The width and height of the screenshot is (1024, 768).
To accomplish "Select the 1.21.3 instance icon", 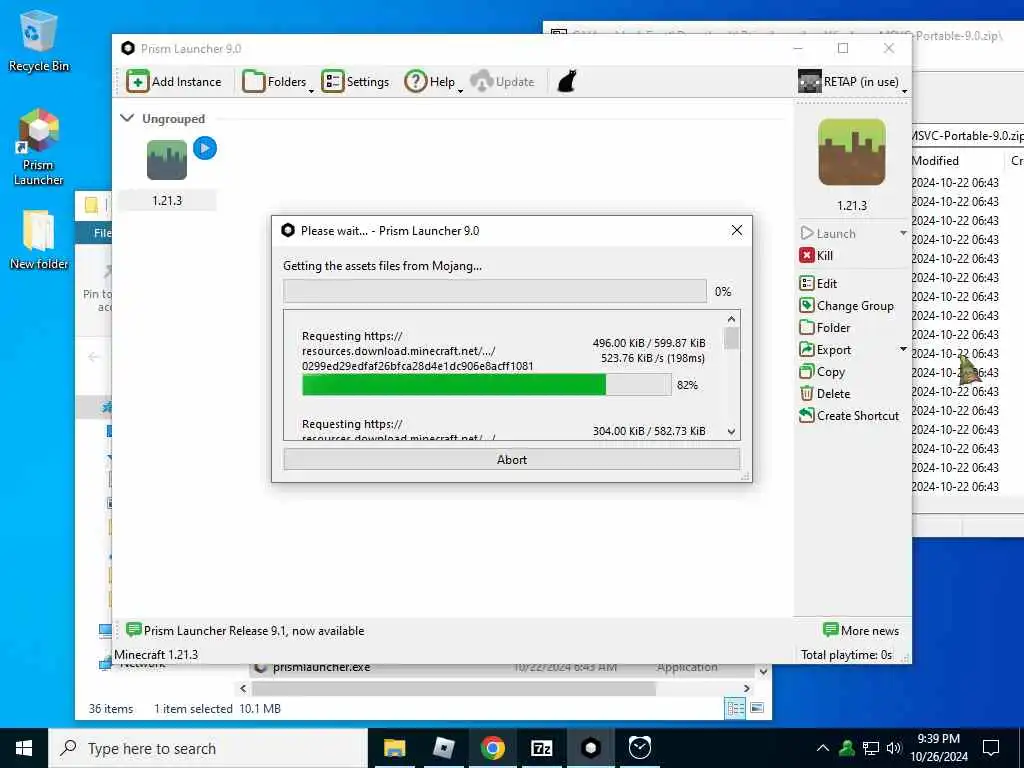I will point(167,160).
